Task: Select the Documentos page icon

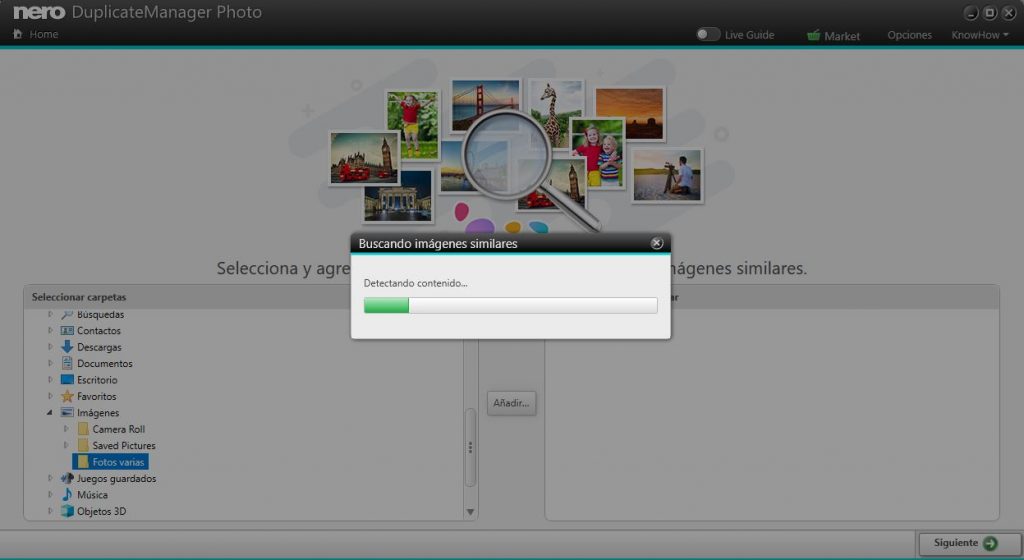Action: (67, 363)
